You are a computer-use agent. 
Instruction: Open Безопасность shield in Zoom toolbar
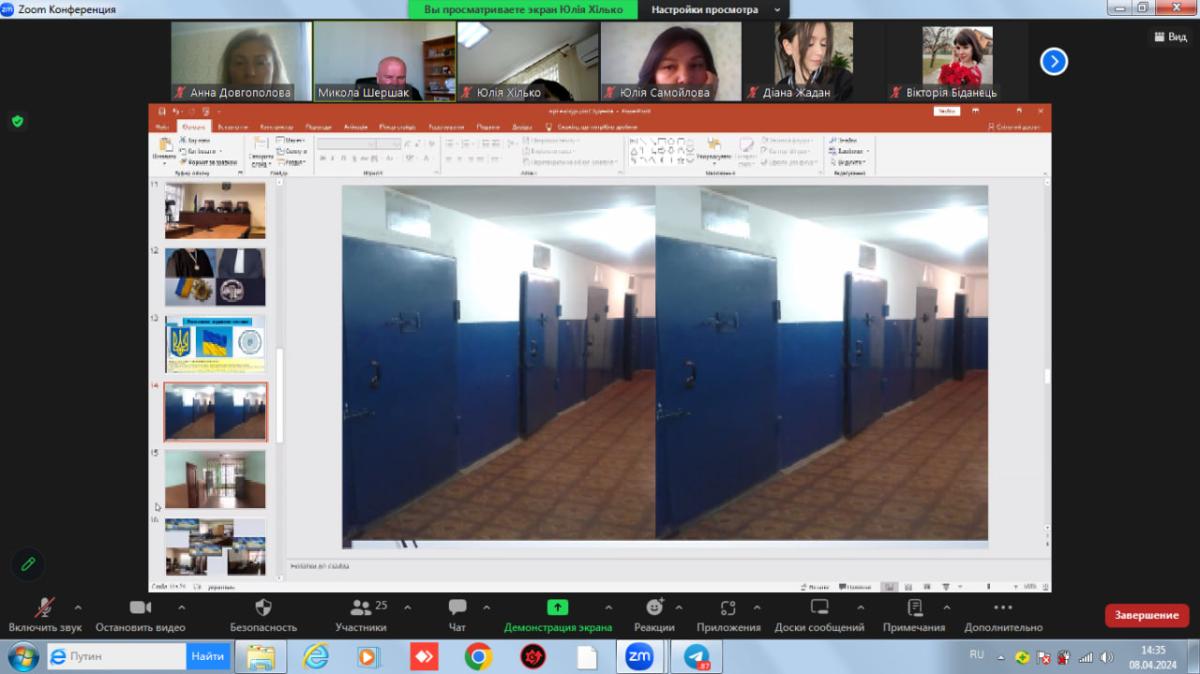264,607
